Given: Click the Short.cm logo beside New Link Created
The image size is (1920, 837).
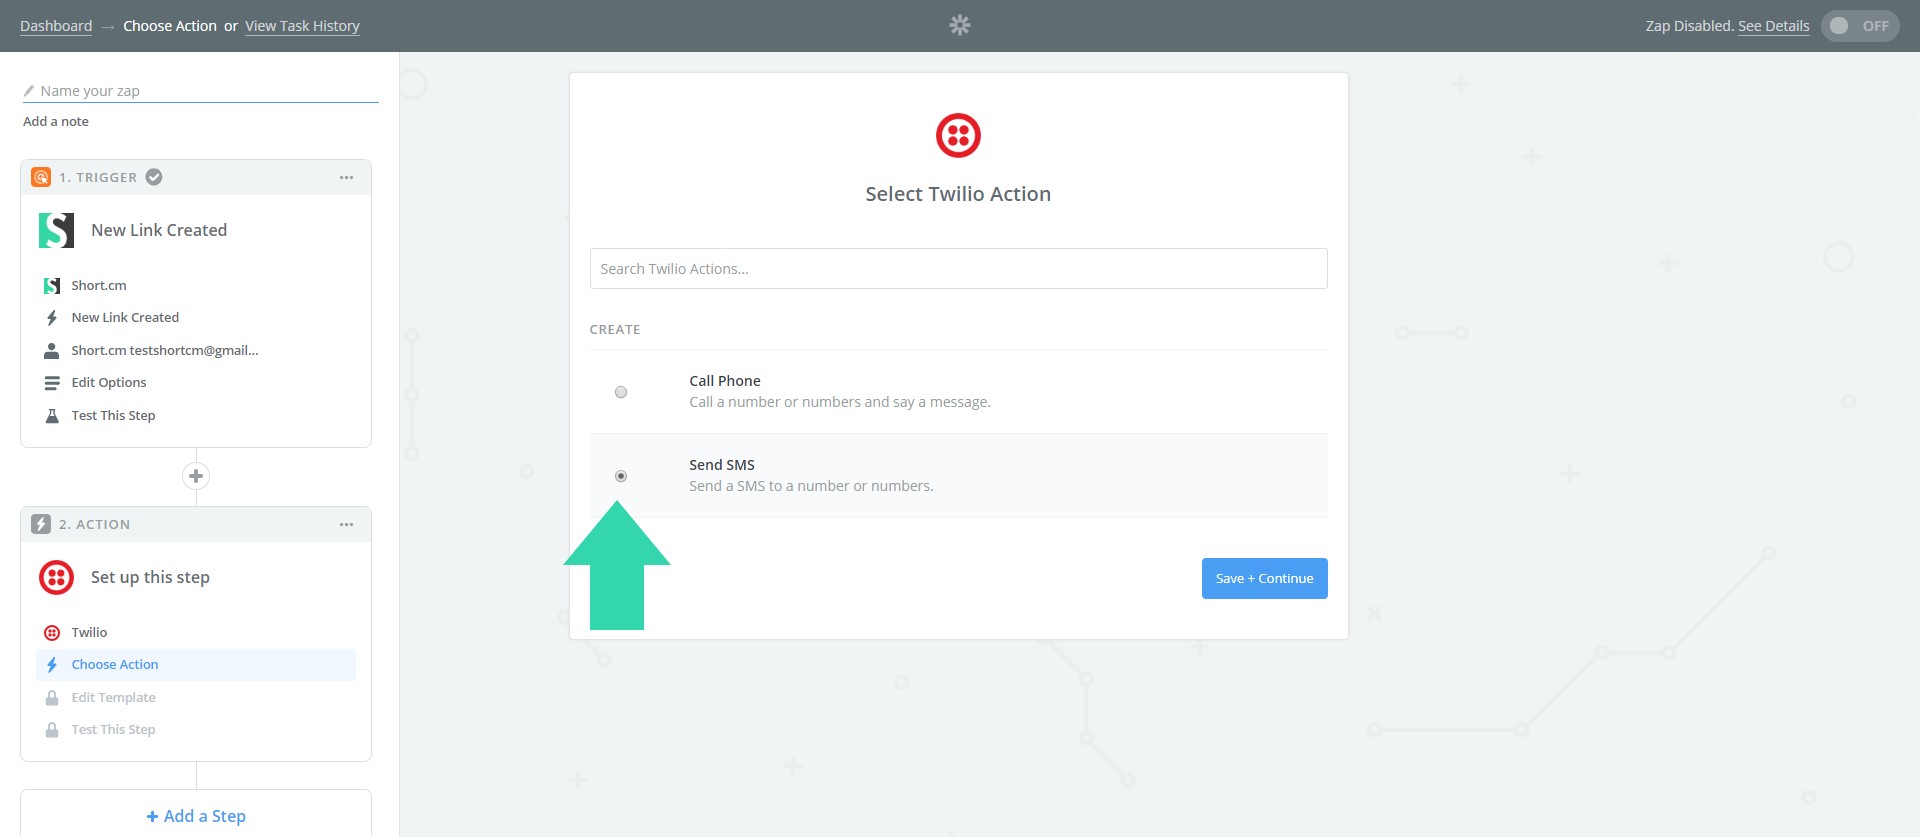Looking at the screenshot, I should [56, 230].
